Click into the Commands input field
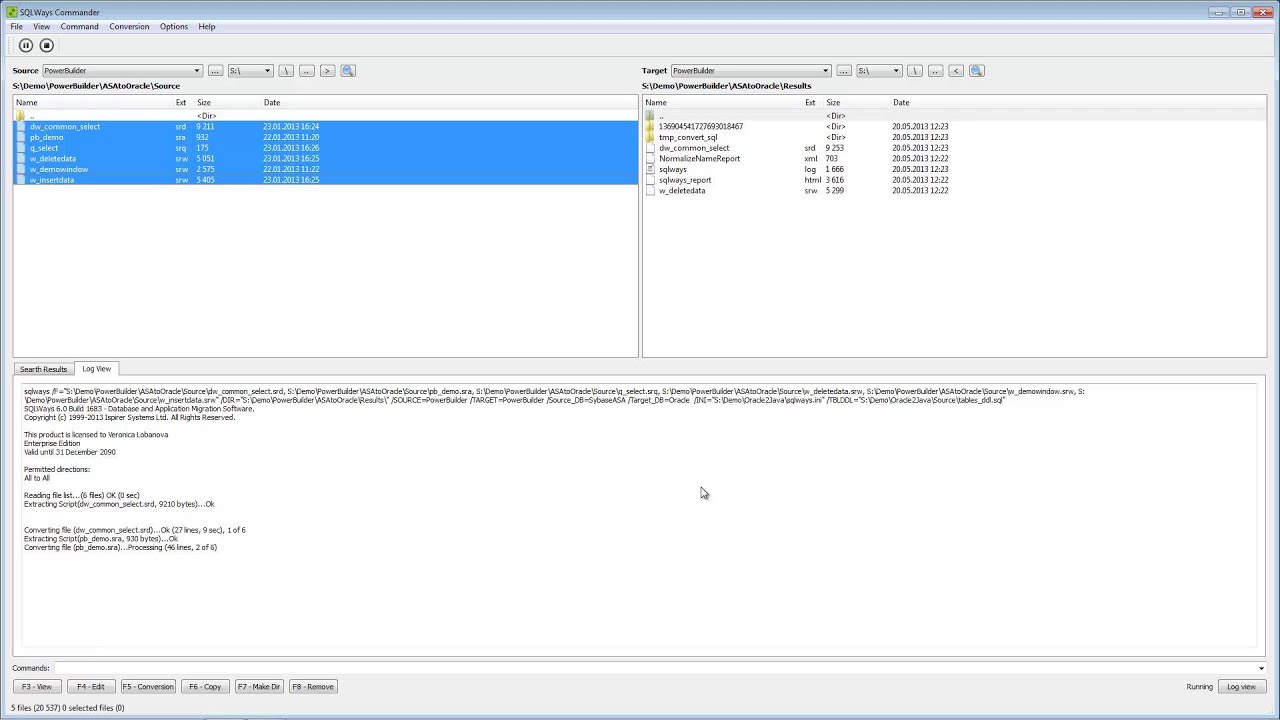 point(655,668)
